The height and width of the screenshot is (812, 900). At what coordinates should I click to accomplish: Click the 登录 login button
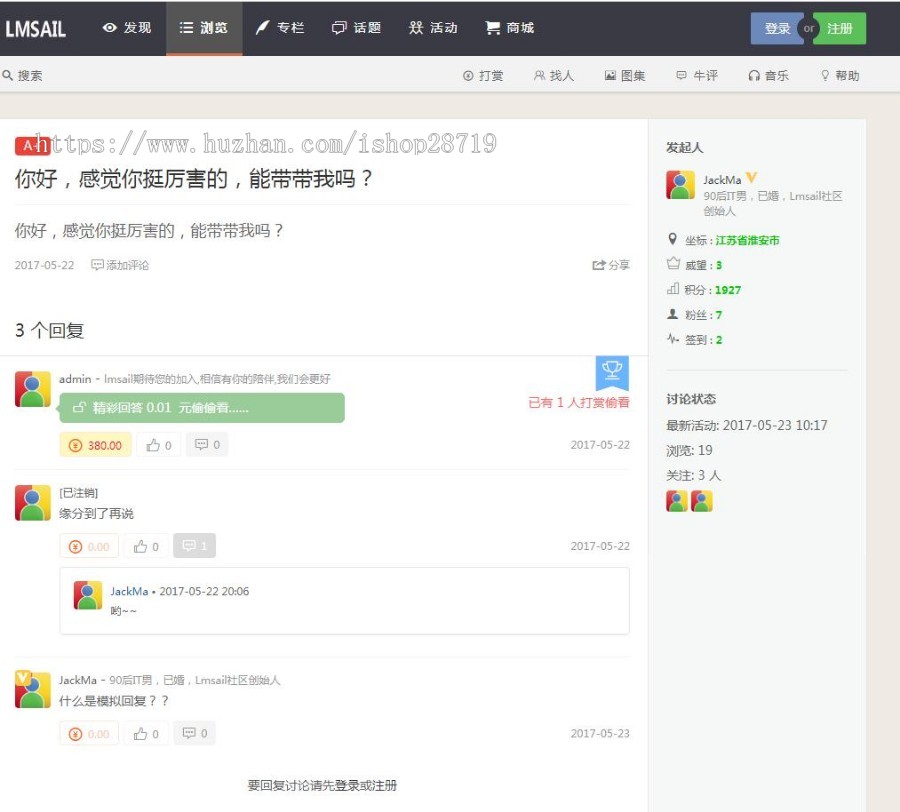pyautogui.click(x=776, y=29)
